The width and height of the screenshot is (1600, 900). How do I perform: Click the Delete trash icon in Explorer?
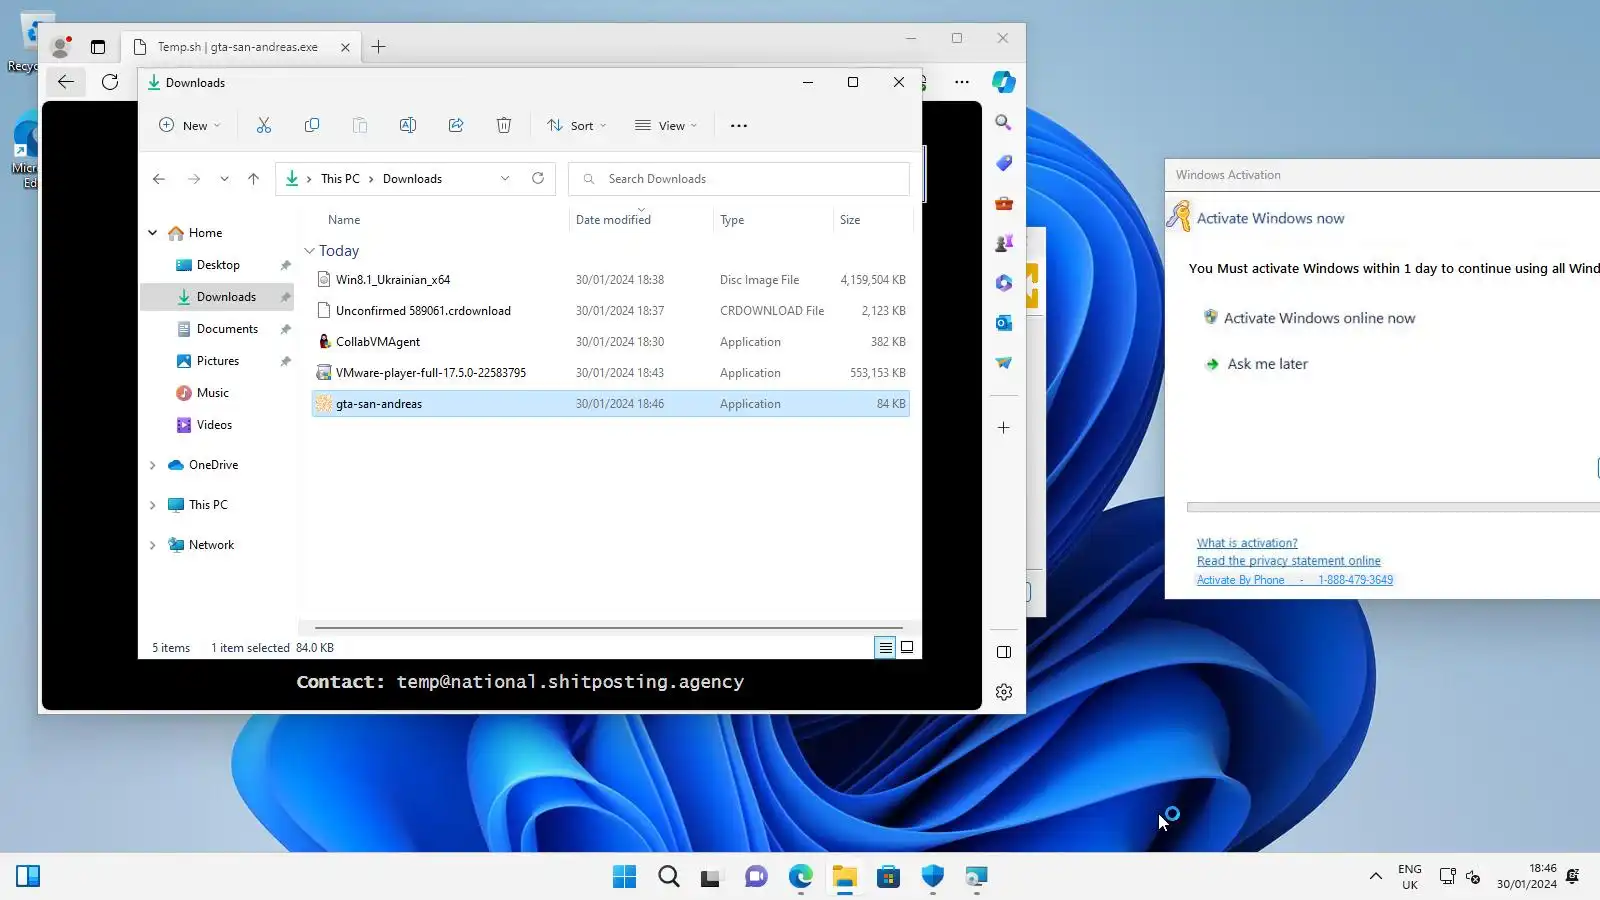pos(504,125)
